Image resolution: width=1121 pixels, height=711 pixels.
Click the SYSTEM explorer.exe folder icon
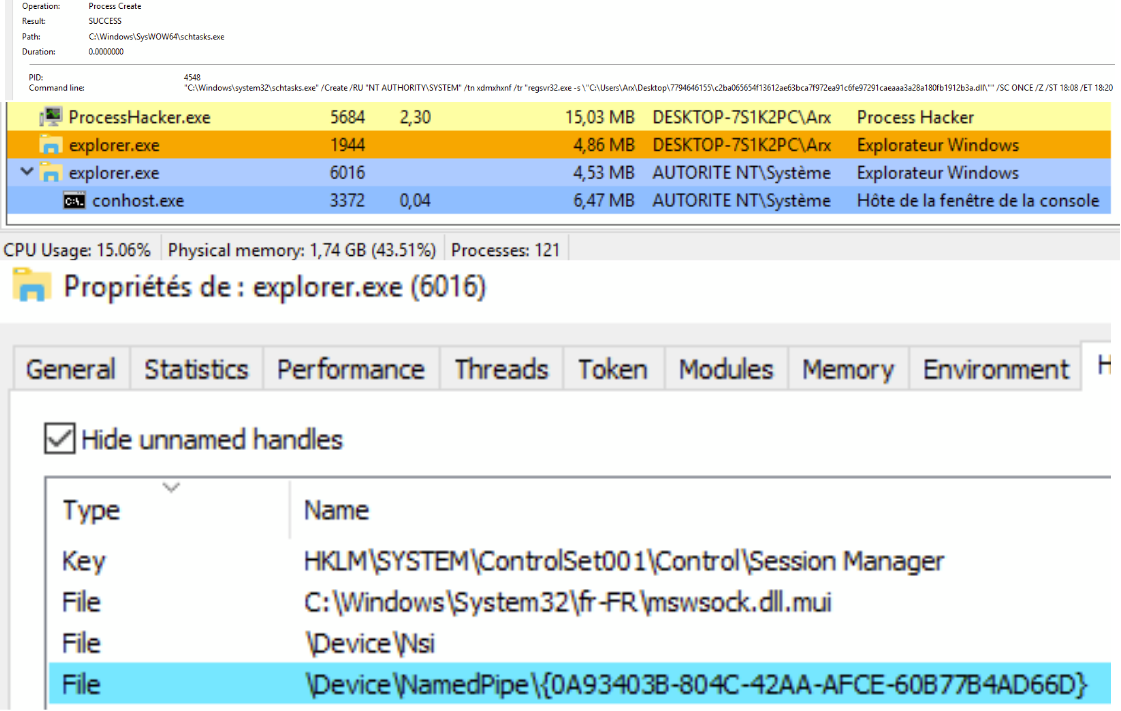tap(51, 173)
